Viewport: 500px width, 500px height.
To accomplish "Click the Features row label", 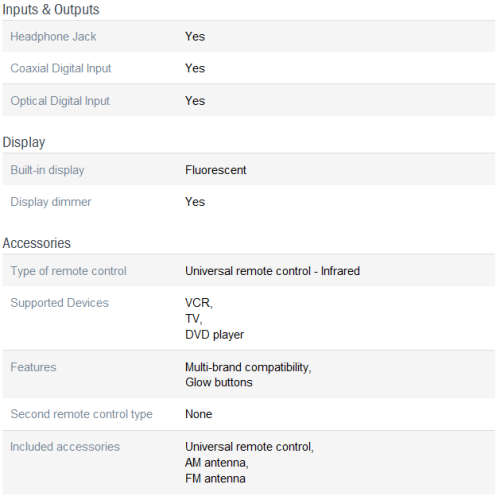I will pos(33,367).
